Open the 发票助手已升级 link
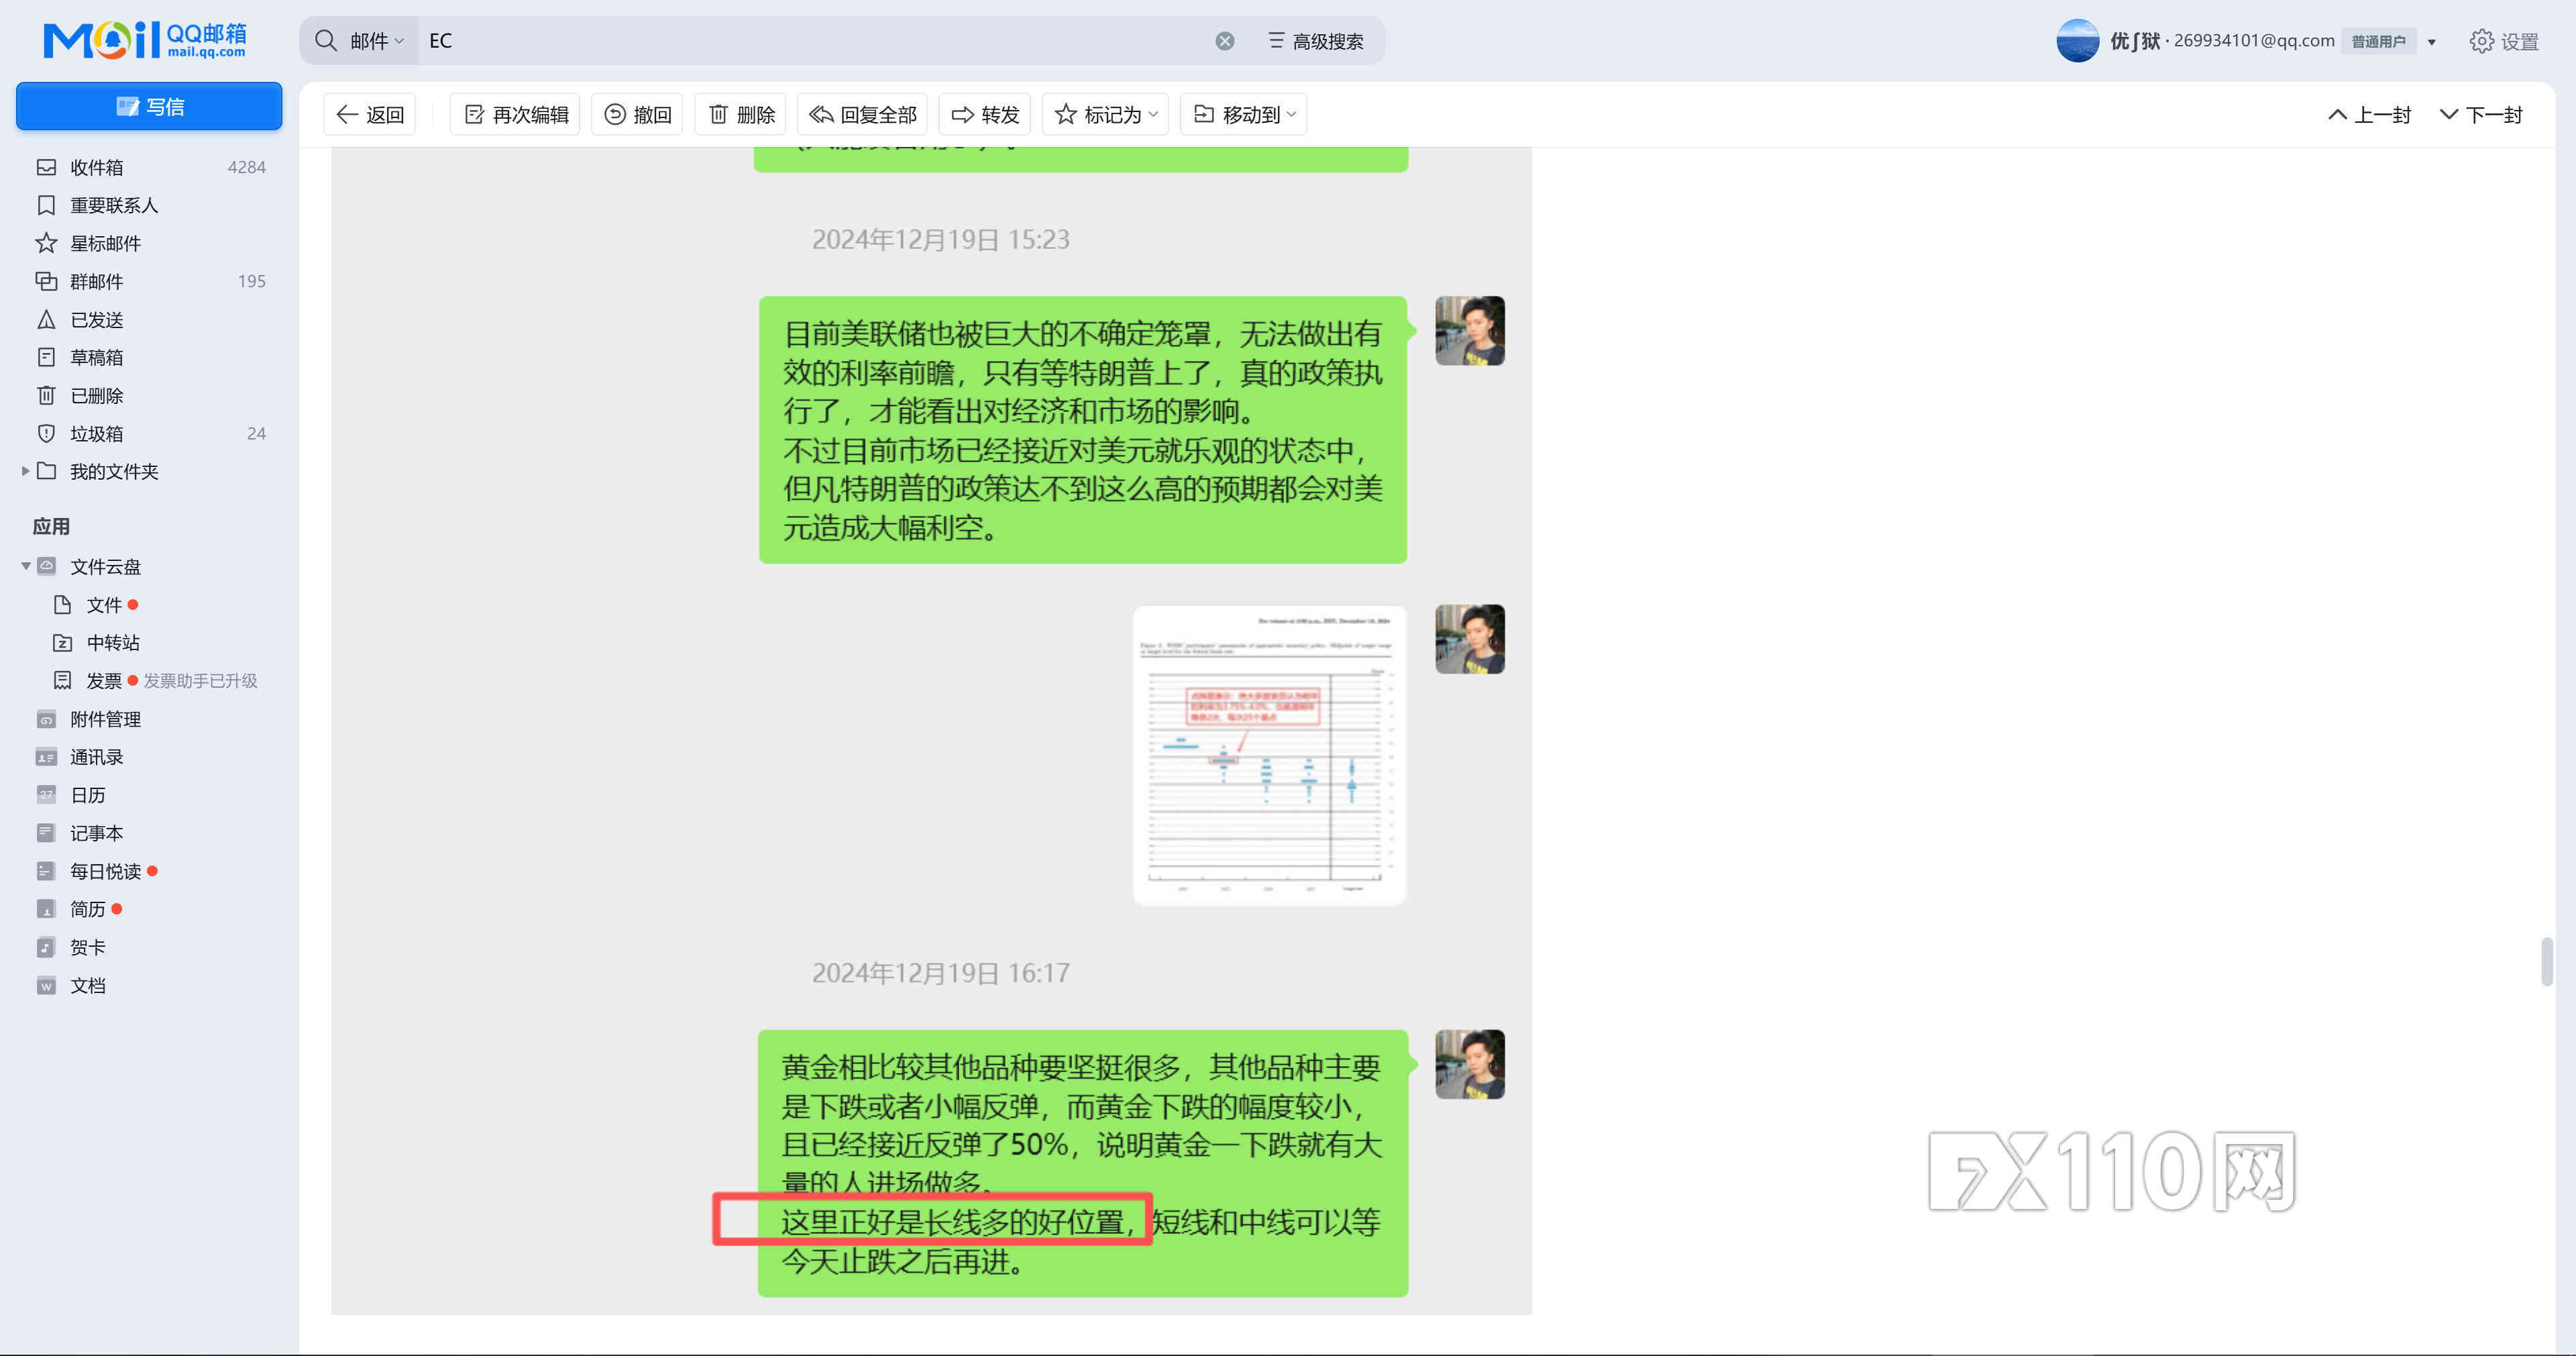This screenshot has height=1356, width=2576. (x=200, y=680)
